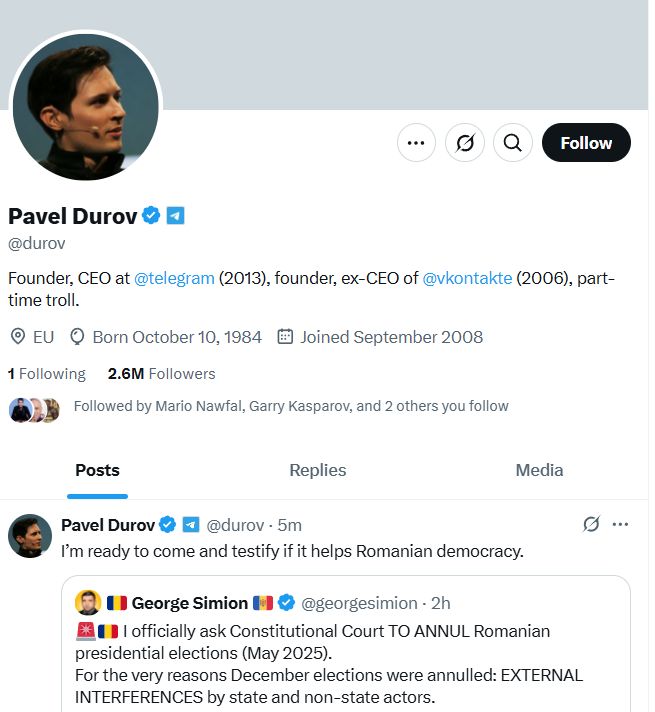Open the three-dot menu on Durov's post
The width and height of the screenshot is (655, 712).
pyautogui.click(x=620, y=524)
